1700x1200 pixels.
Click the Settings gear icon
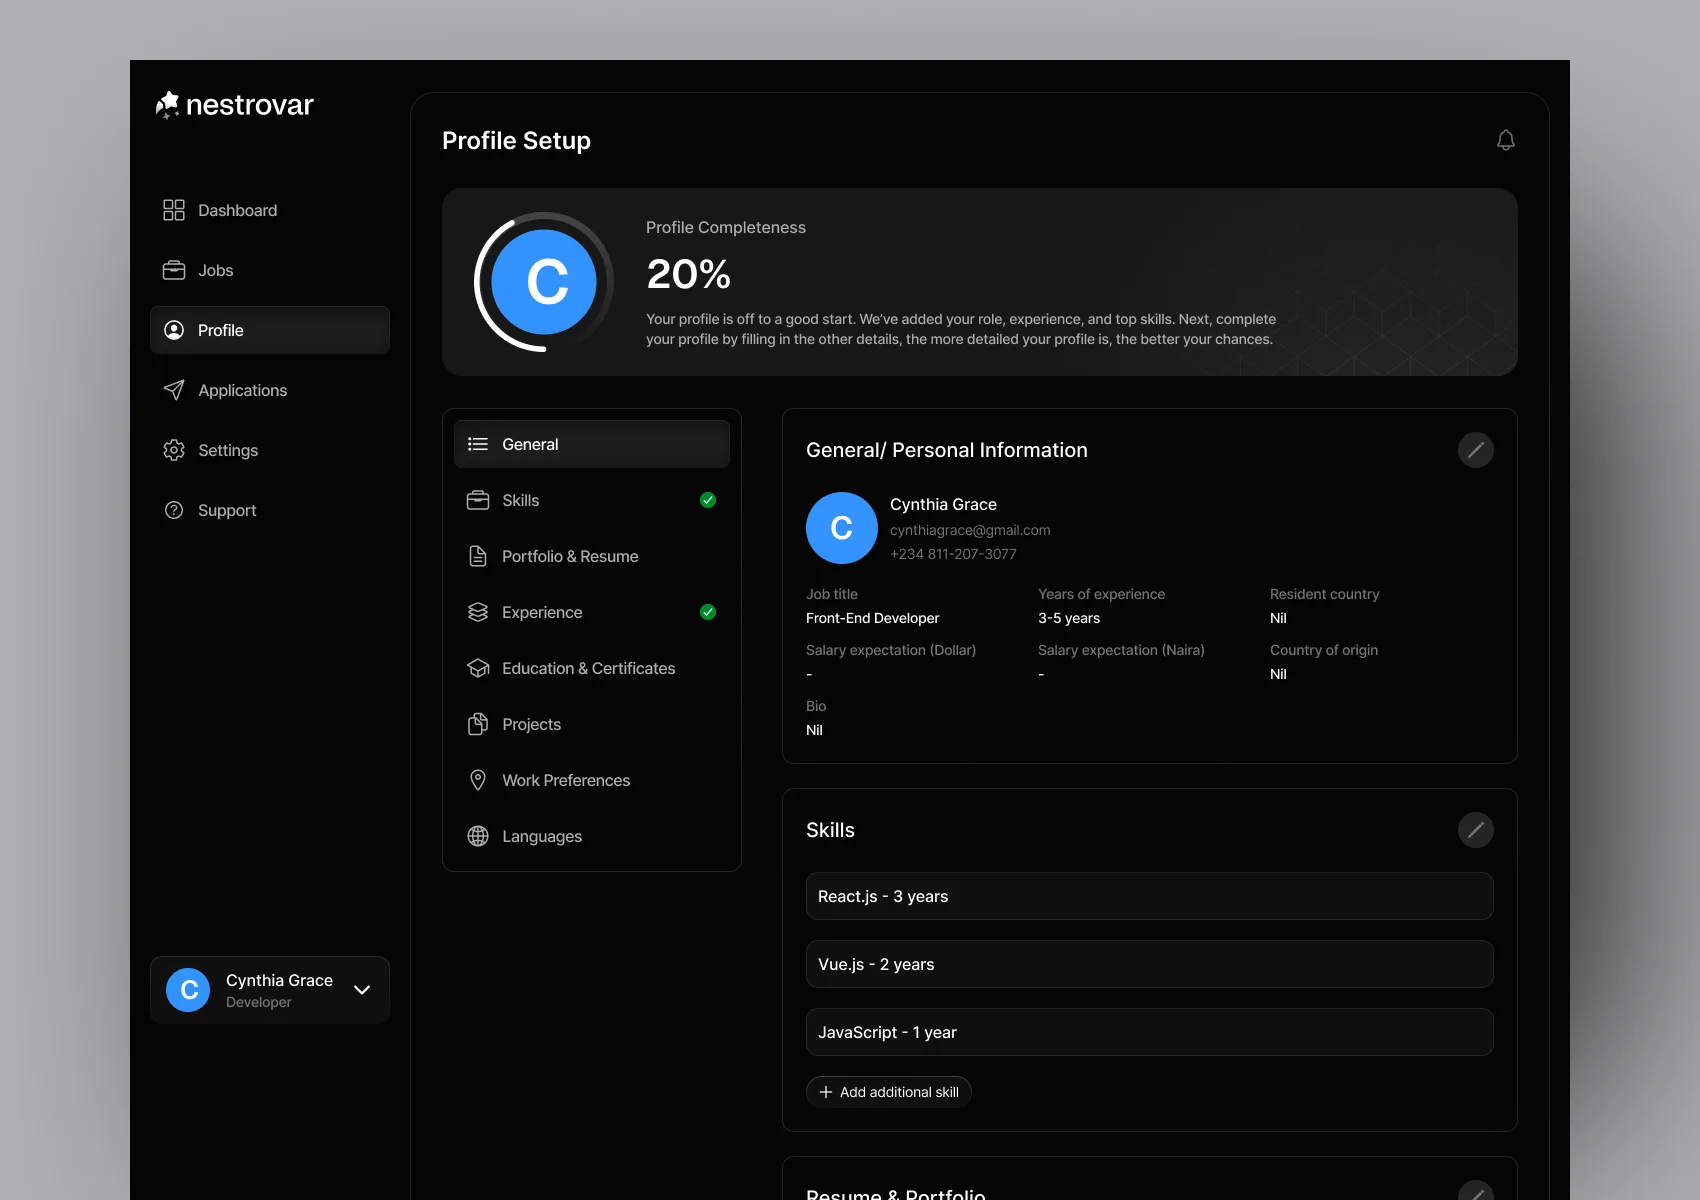click(x=174, y=450)
